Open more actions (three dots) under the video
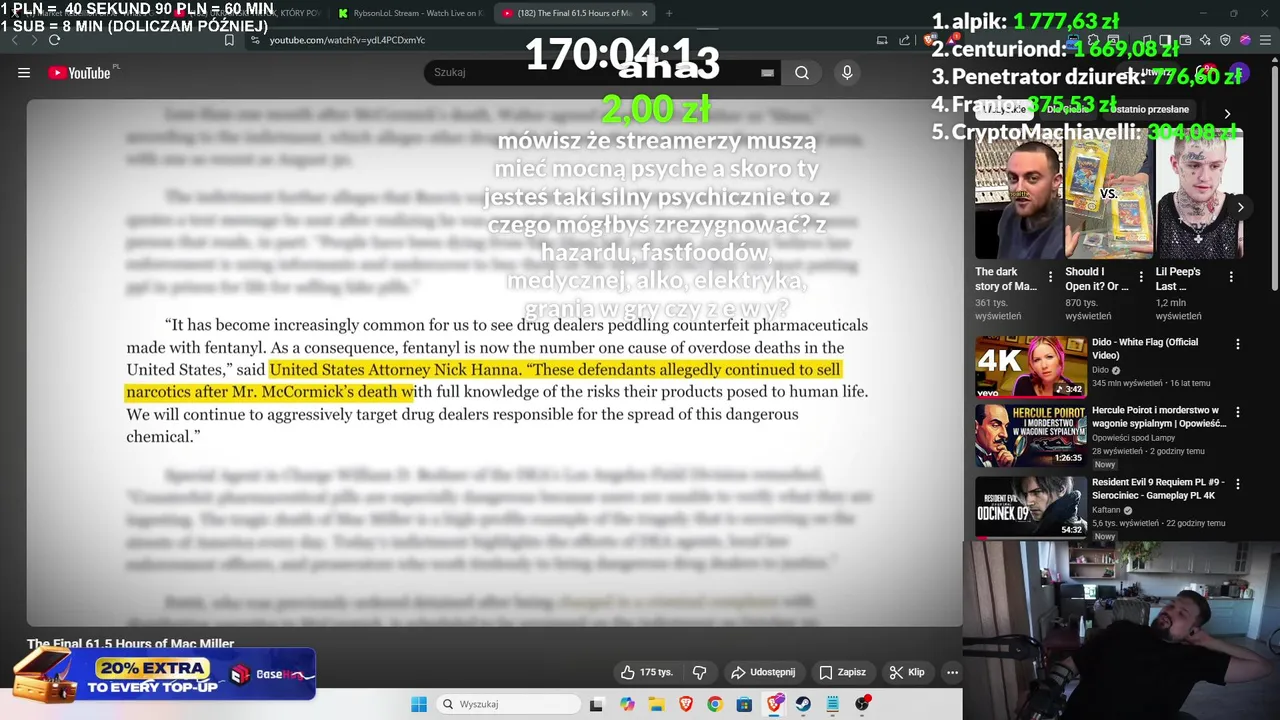Viewport: 1280px width, 720px height. [952, 672]
